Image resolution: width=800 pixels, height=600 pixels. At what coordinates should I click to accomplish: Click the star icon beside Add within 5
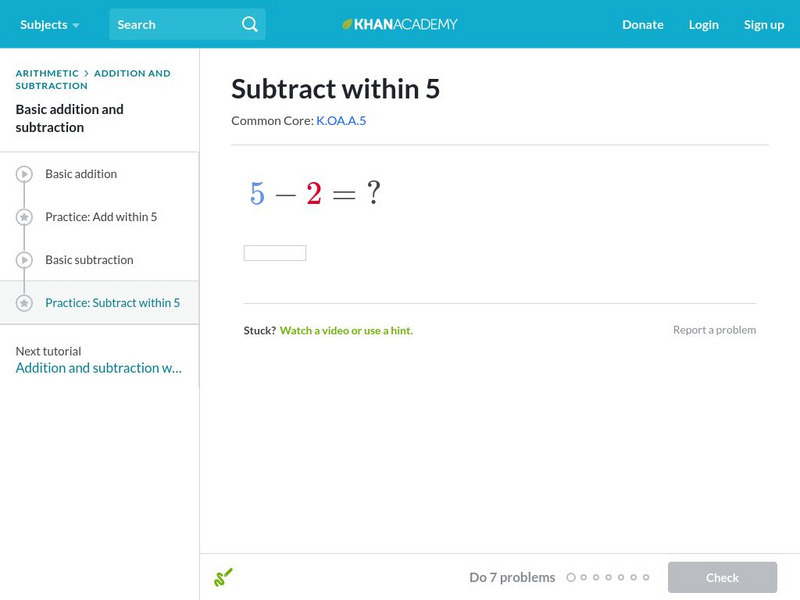tap(25, 217)
